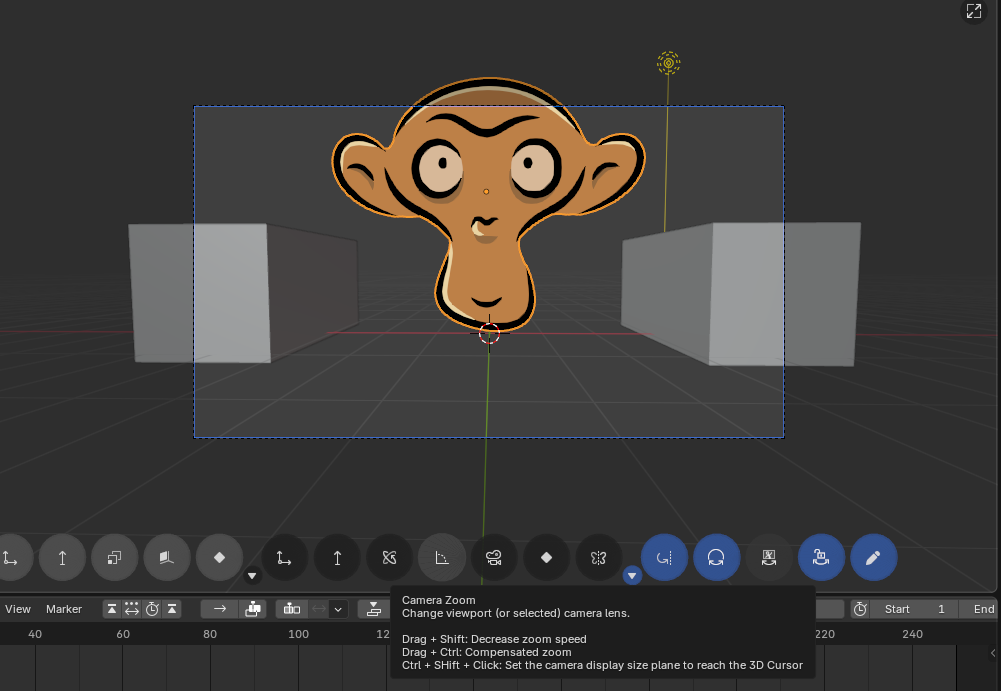Screen dimensions: 1001x691
Task: Click frame number 100 on timeline ruler
Action: [298, 634]
